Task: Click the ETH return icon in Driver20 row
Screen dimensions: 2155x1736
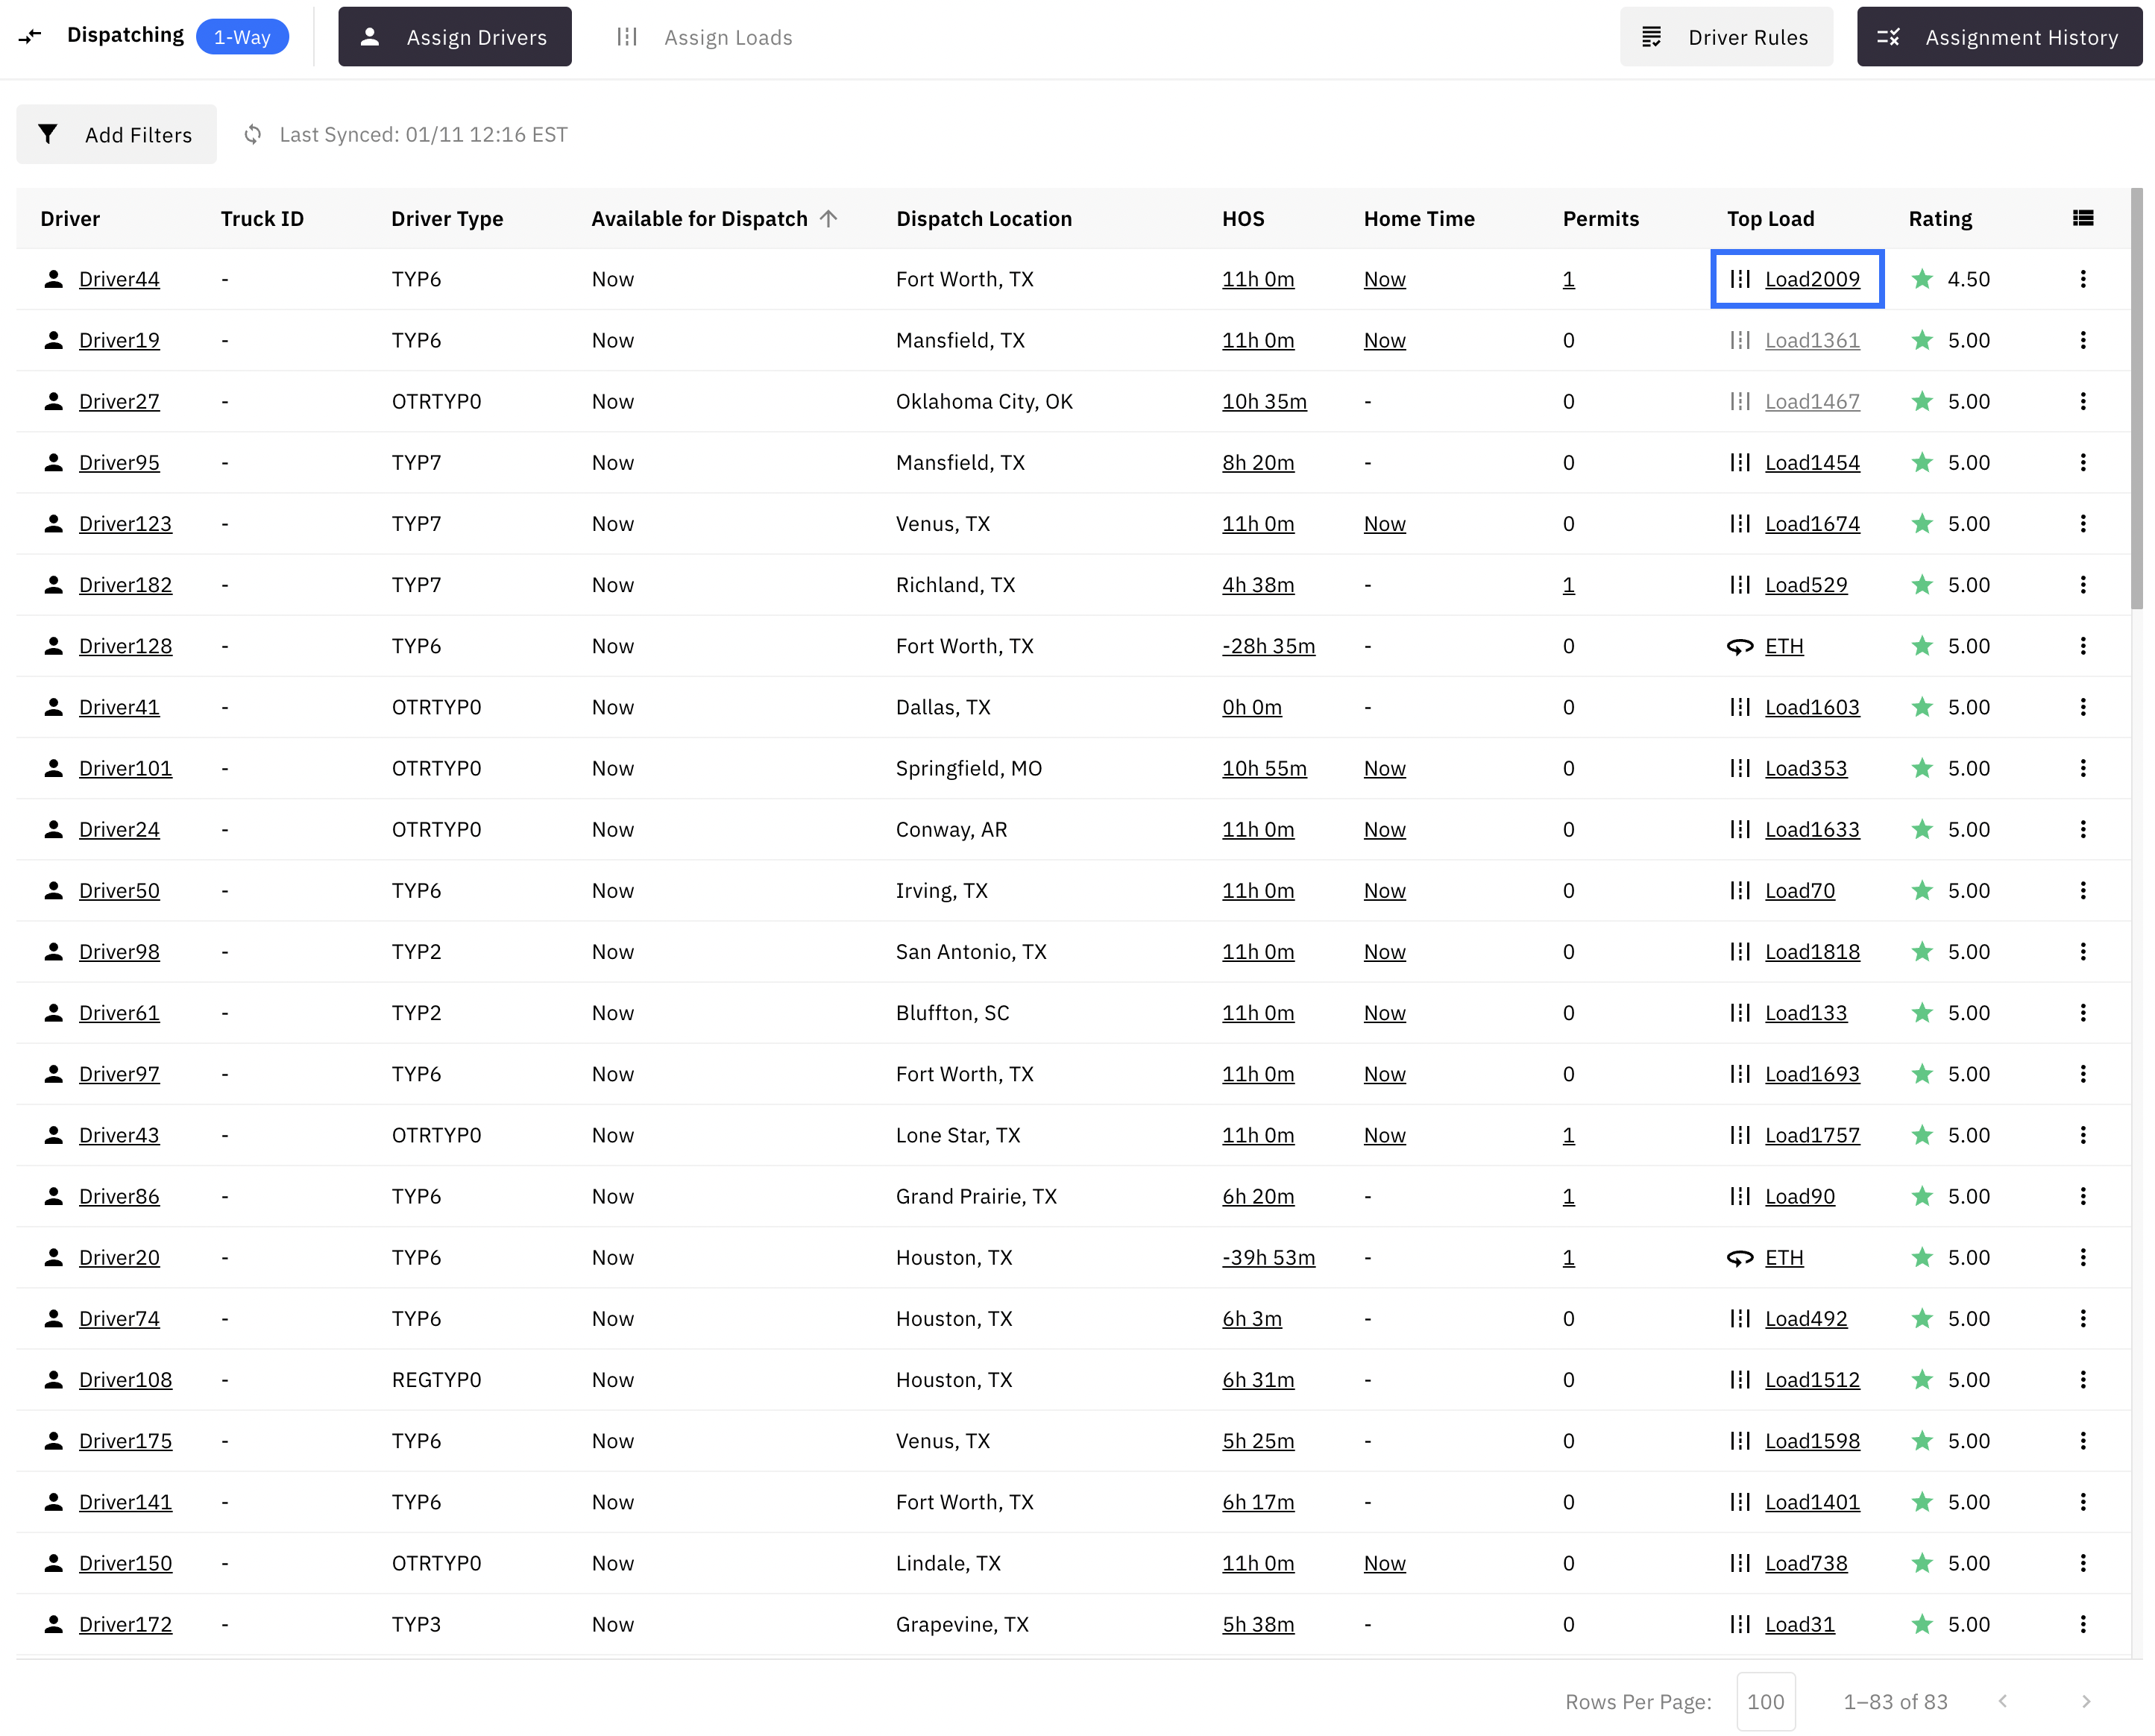Action: [1740, 1258]
